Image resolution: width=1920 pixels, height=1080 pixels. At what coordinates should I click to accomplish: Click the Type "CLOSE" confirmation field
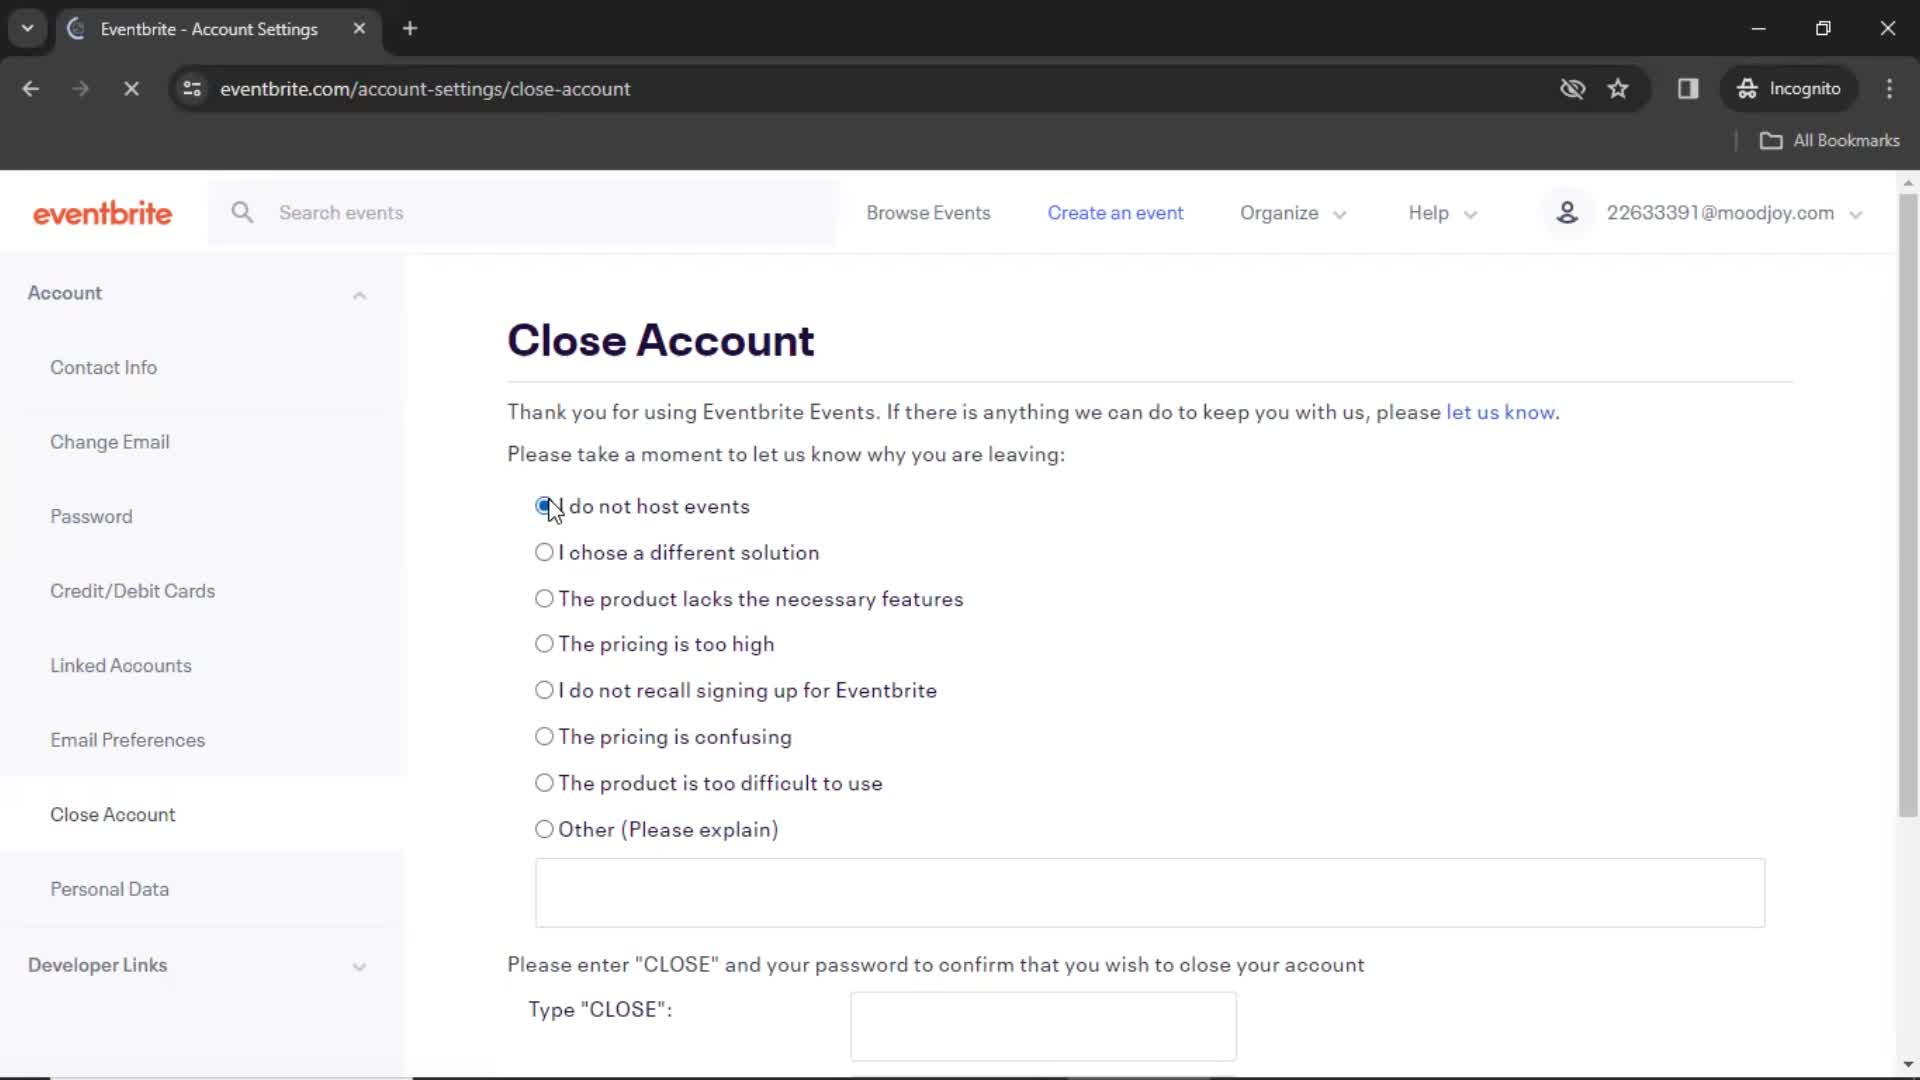(1043, 1026)
